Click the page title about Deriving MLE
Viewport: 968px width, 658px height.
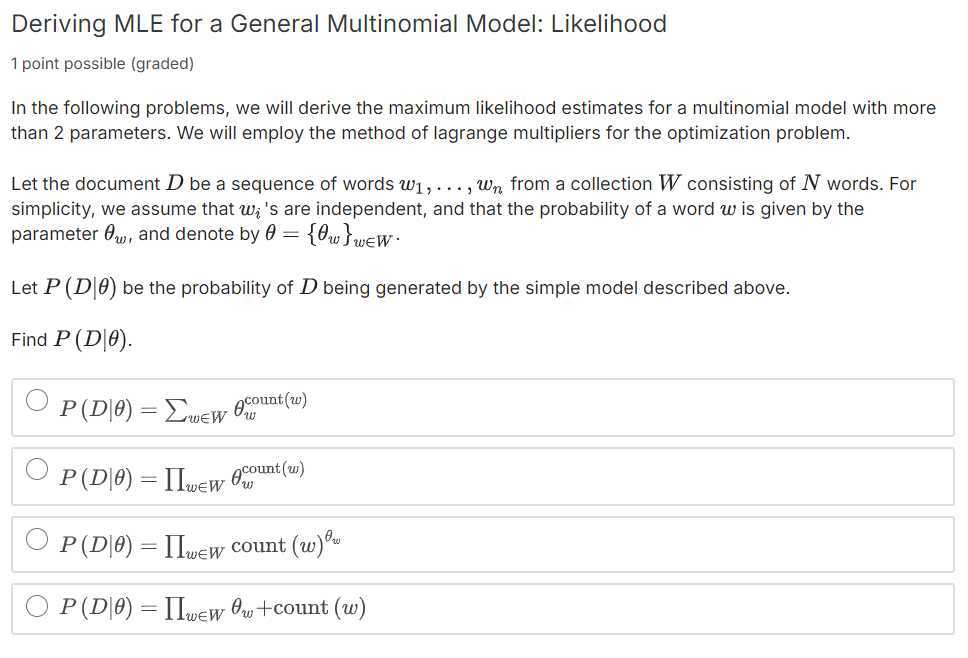tap(338, 23)
